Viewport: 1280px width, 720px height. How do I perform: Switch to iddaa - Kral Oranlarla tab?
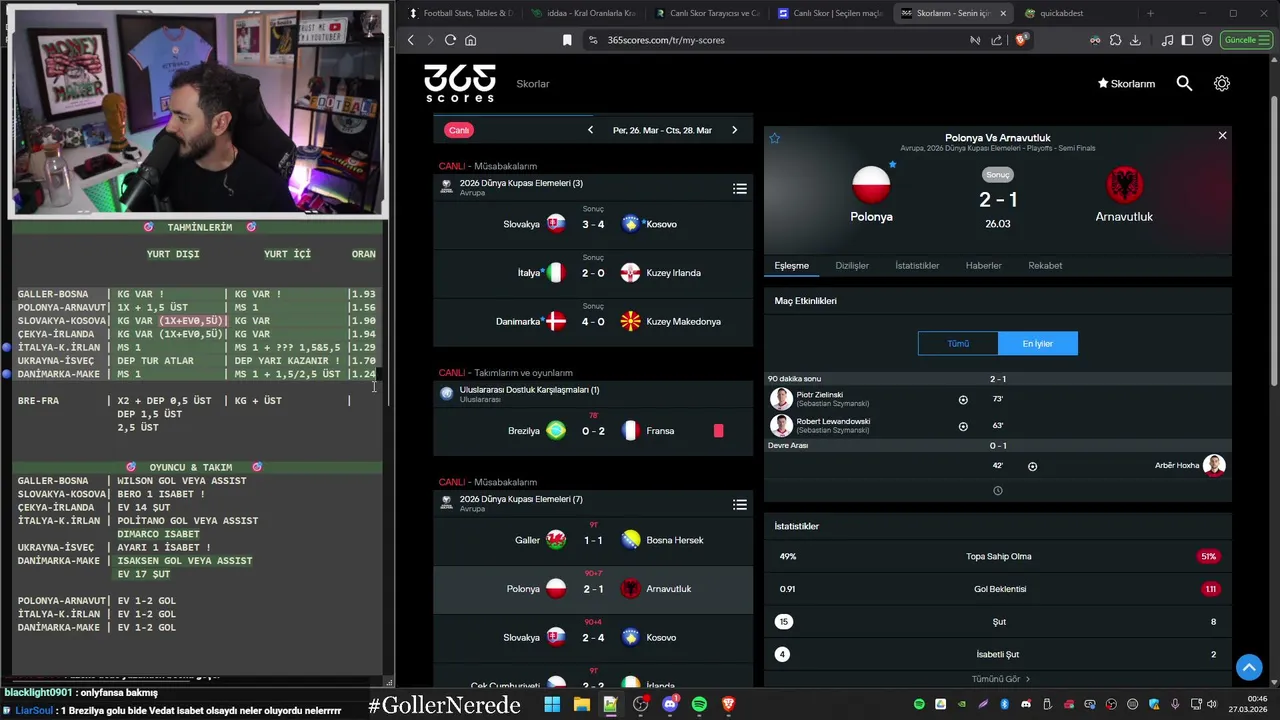(x=583, y=13)
